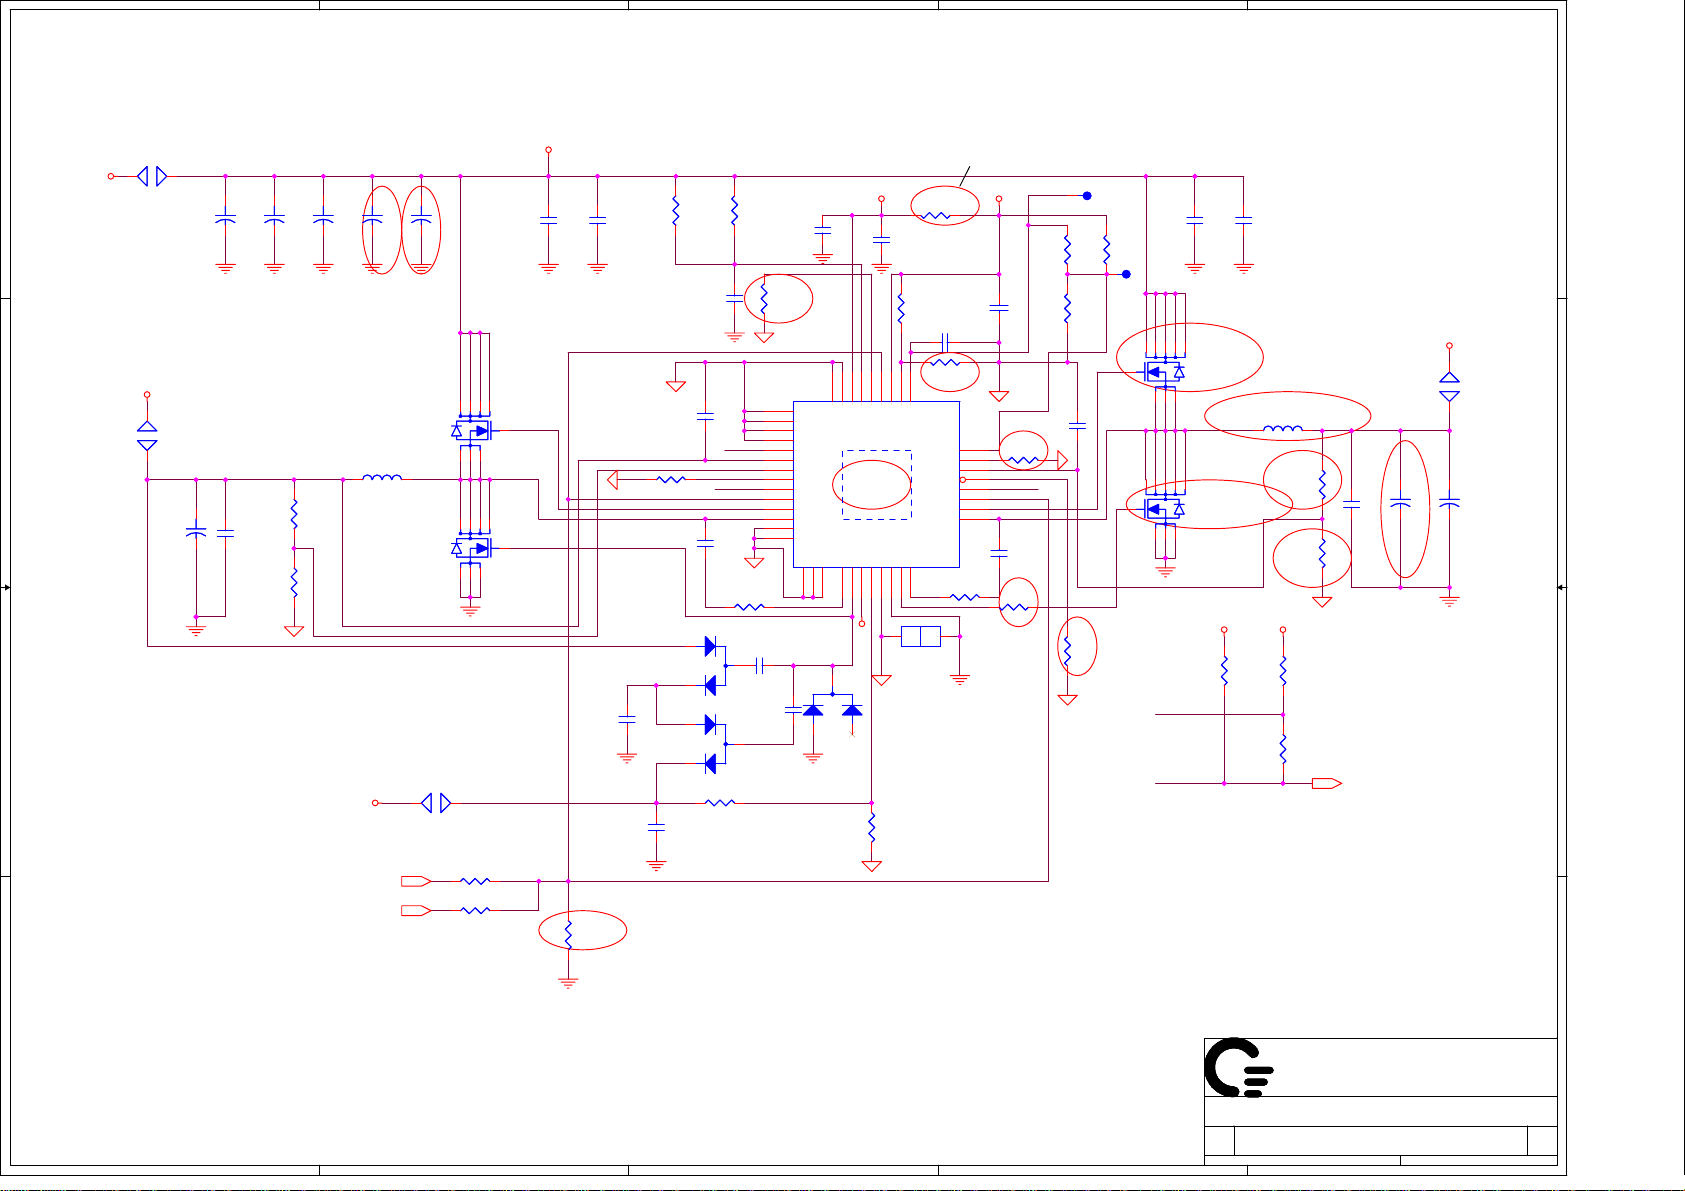Select the two-cell rectangular component below the IC
Viewport: 1685px width, 1191px height.
click(x=920, y=636)
